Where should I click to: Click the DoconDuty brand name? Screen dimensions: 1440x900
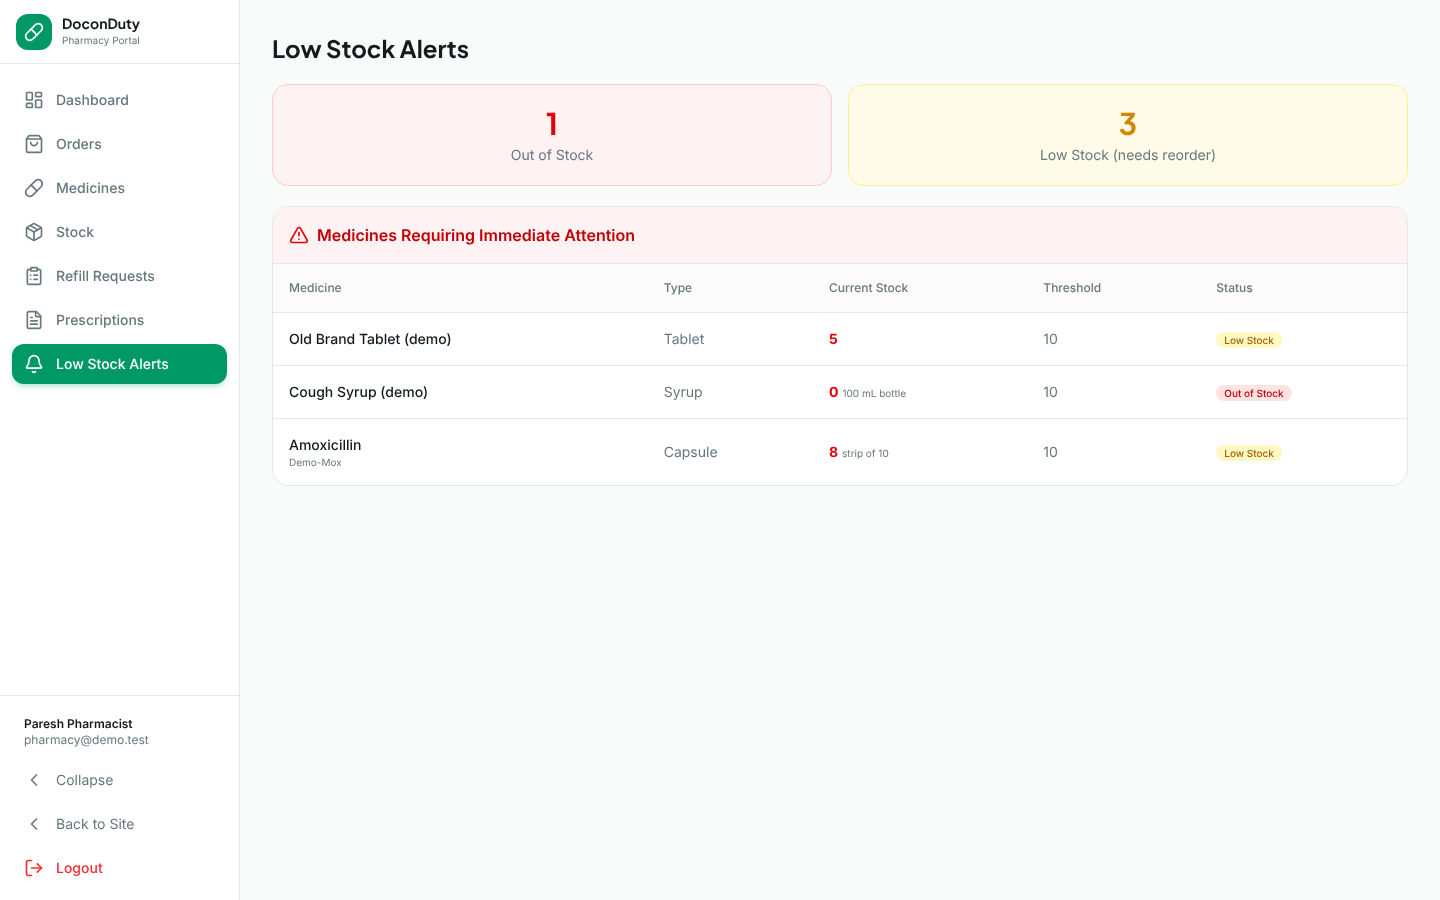pyautogui.click(x=101, y=24)
